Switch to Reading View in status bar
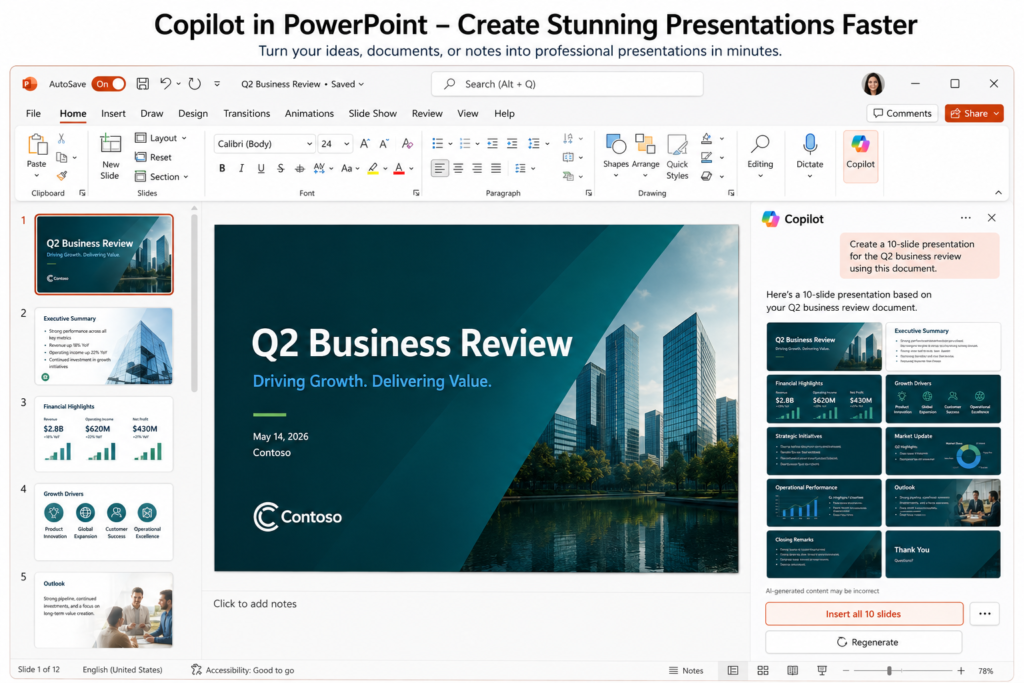The width and height of the screenshot is (1024, 683). pos(792,671)
